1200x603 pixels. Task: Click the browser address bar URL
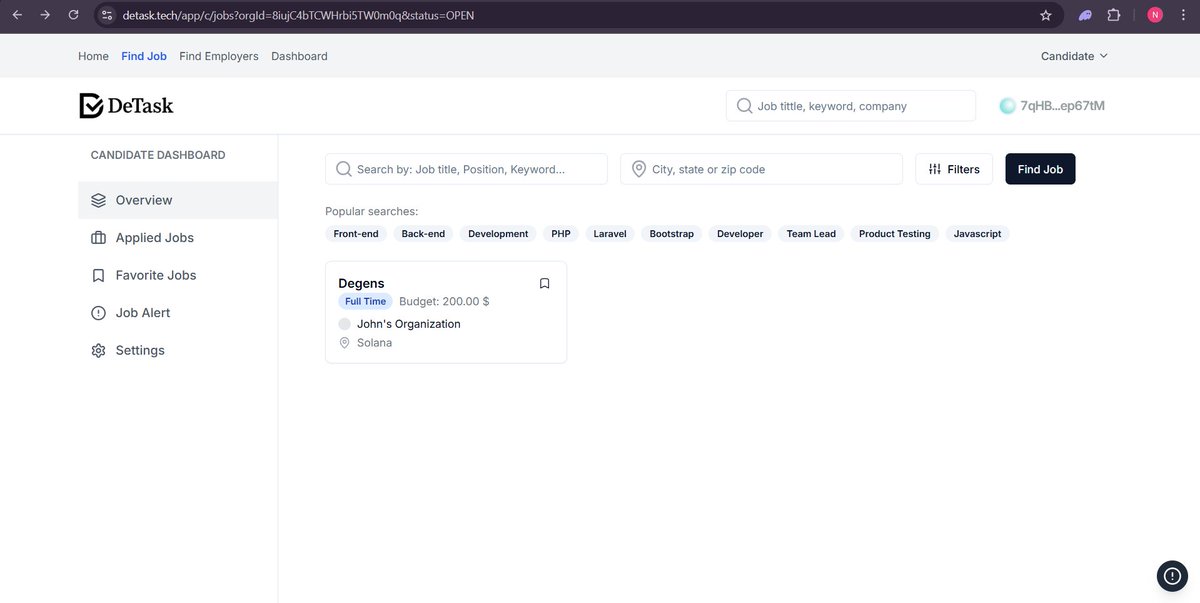tap(296, 15)
